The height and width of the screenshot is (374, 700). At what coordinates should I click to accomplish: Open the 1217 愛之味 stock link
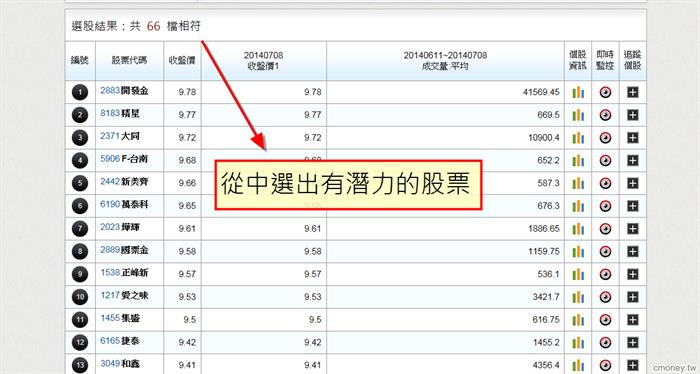point(124,295)
